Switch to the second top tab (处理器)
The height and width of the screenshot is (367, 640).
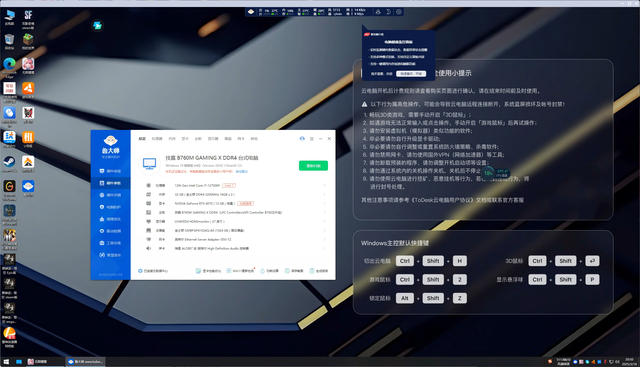click(157, 139)
